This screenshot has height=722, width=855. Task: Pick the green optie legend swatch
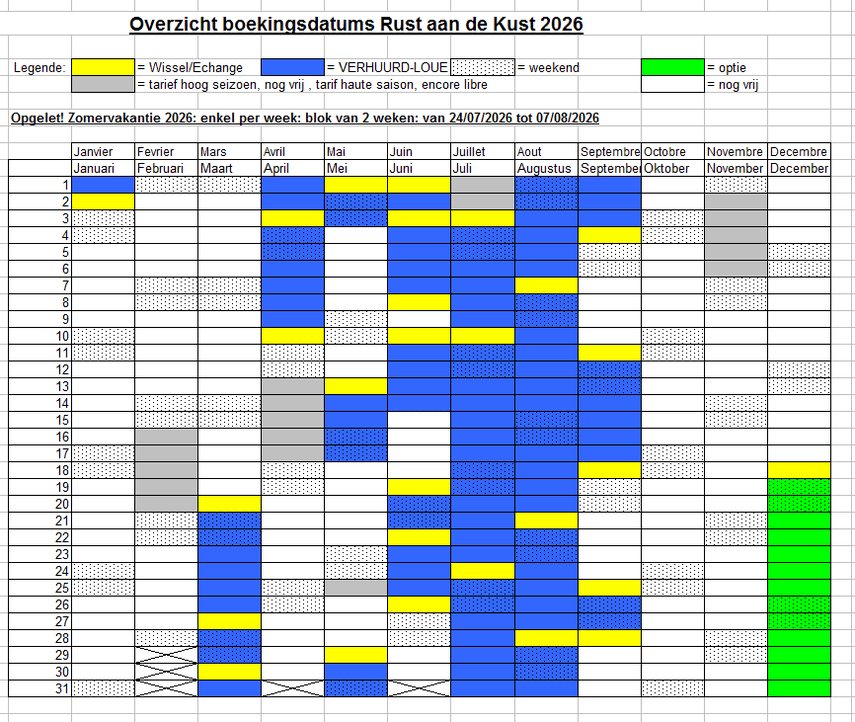coord(672,67)
